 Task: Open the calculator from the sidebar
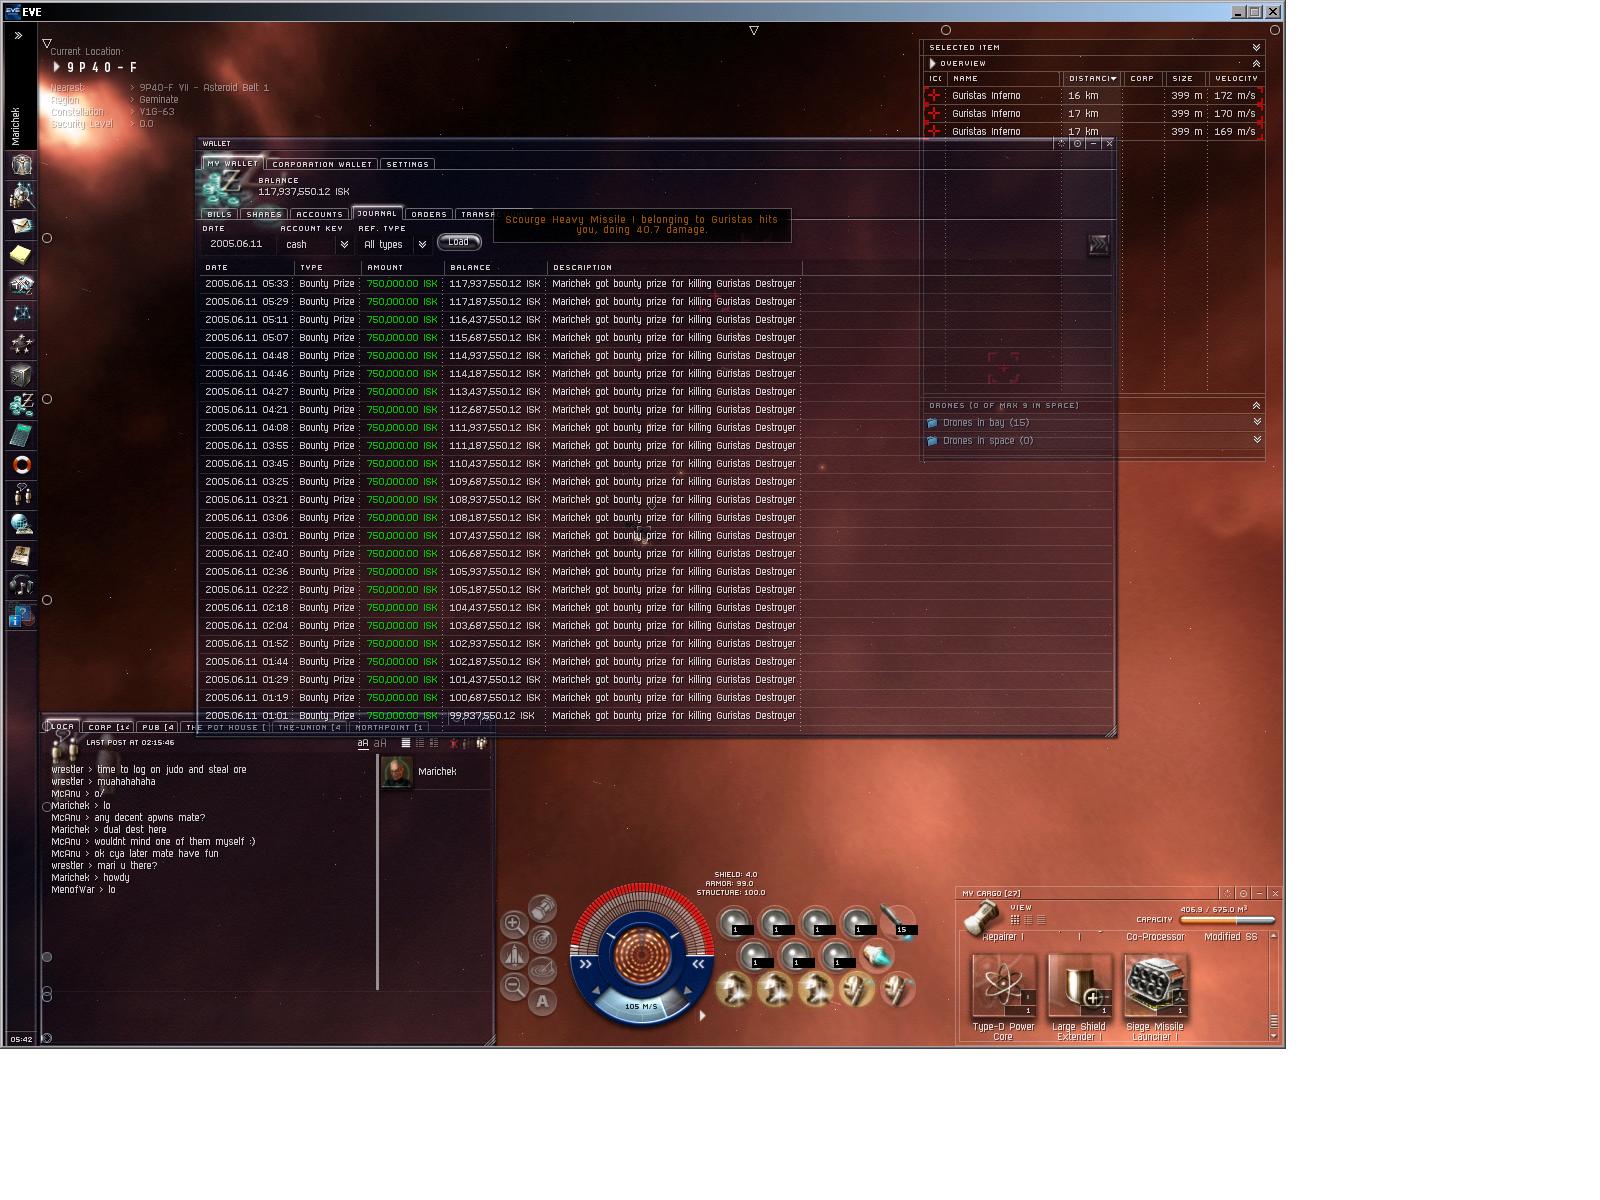pos(22,435)
